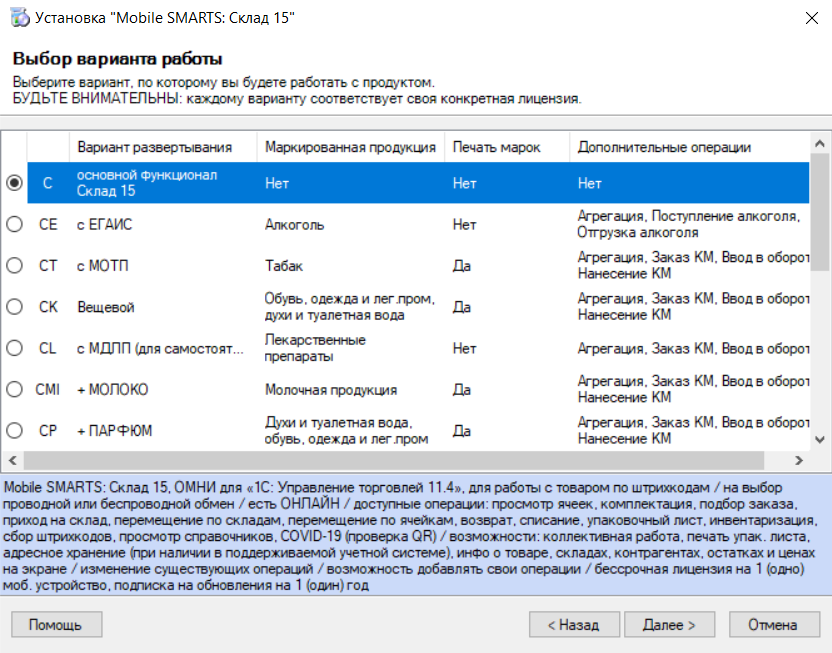This screenshot has height=653, width=832.
Task: Click the horizontal scrollbar right arrow
Action: [x=799, y=460]
